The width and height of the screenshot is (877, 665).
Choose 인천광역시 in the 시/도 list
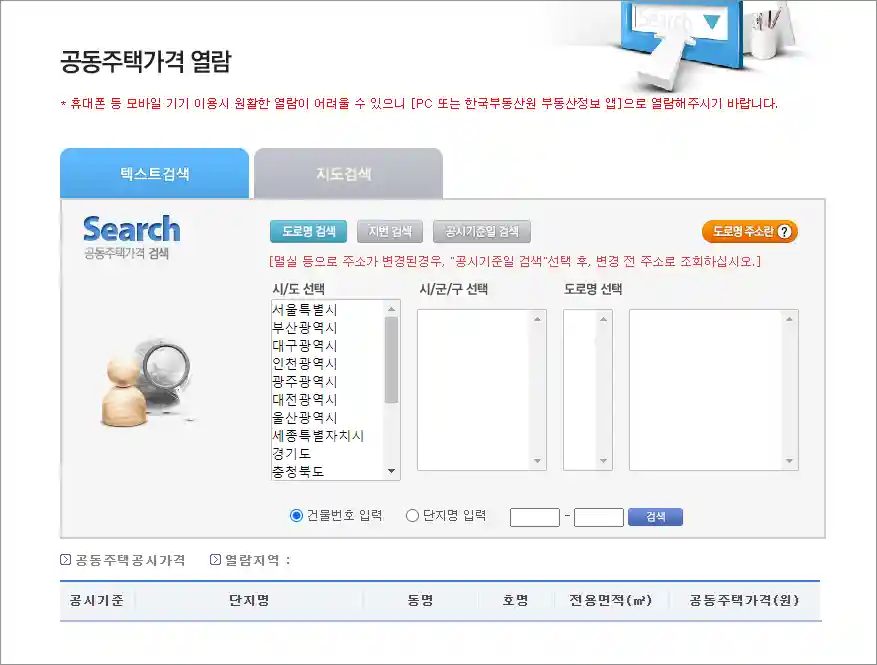(x=304, y=364)
